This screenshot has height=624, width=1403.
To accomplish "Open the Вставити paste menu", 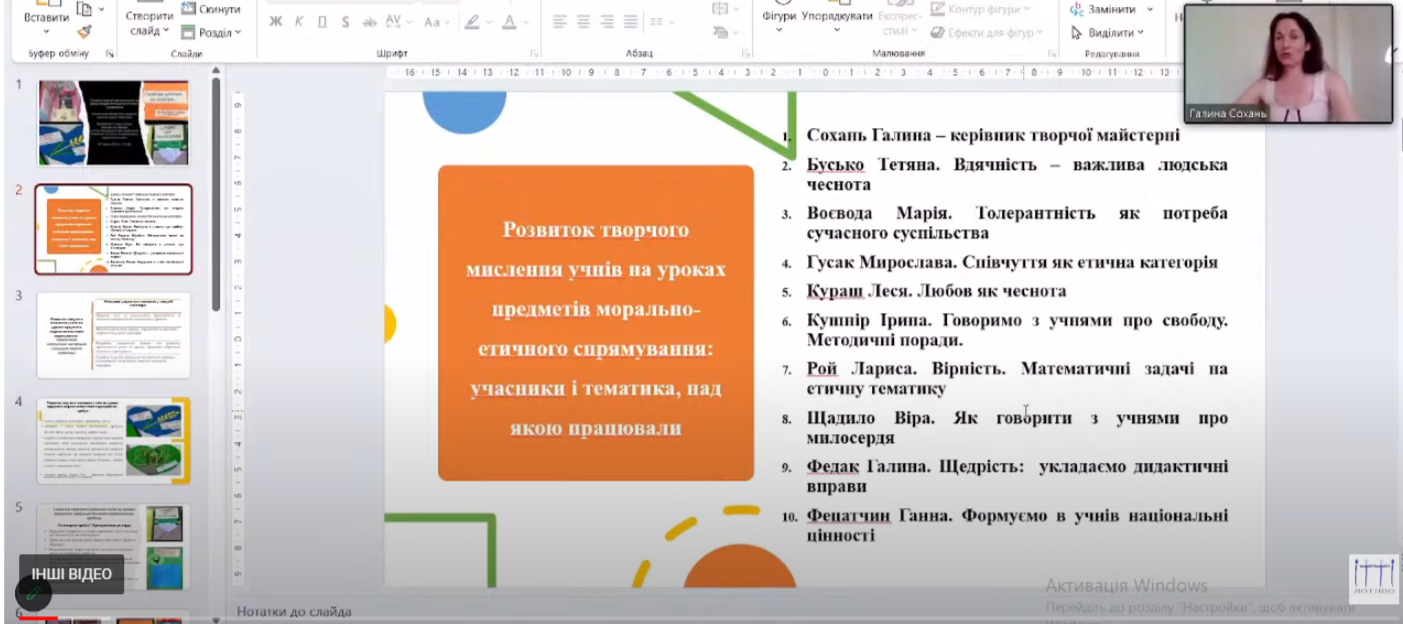I will pyautogui.click(x=46, y=22).
